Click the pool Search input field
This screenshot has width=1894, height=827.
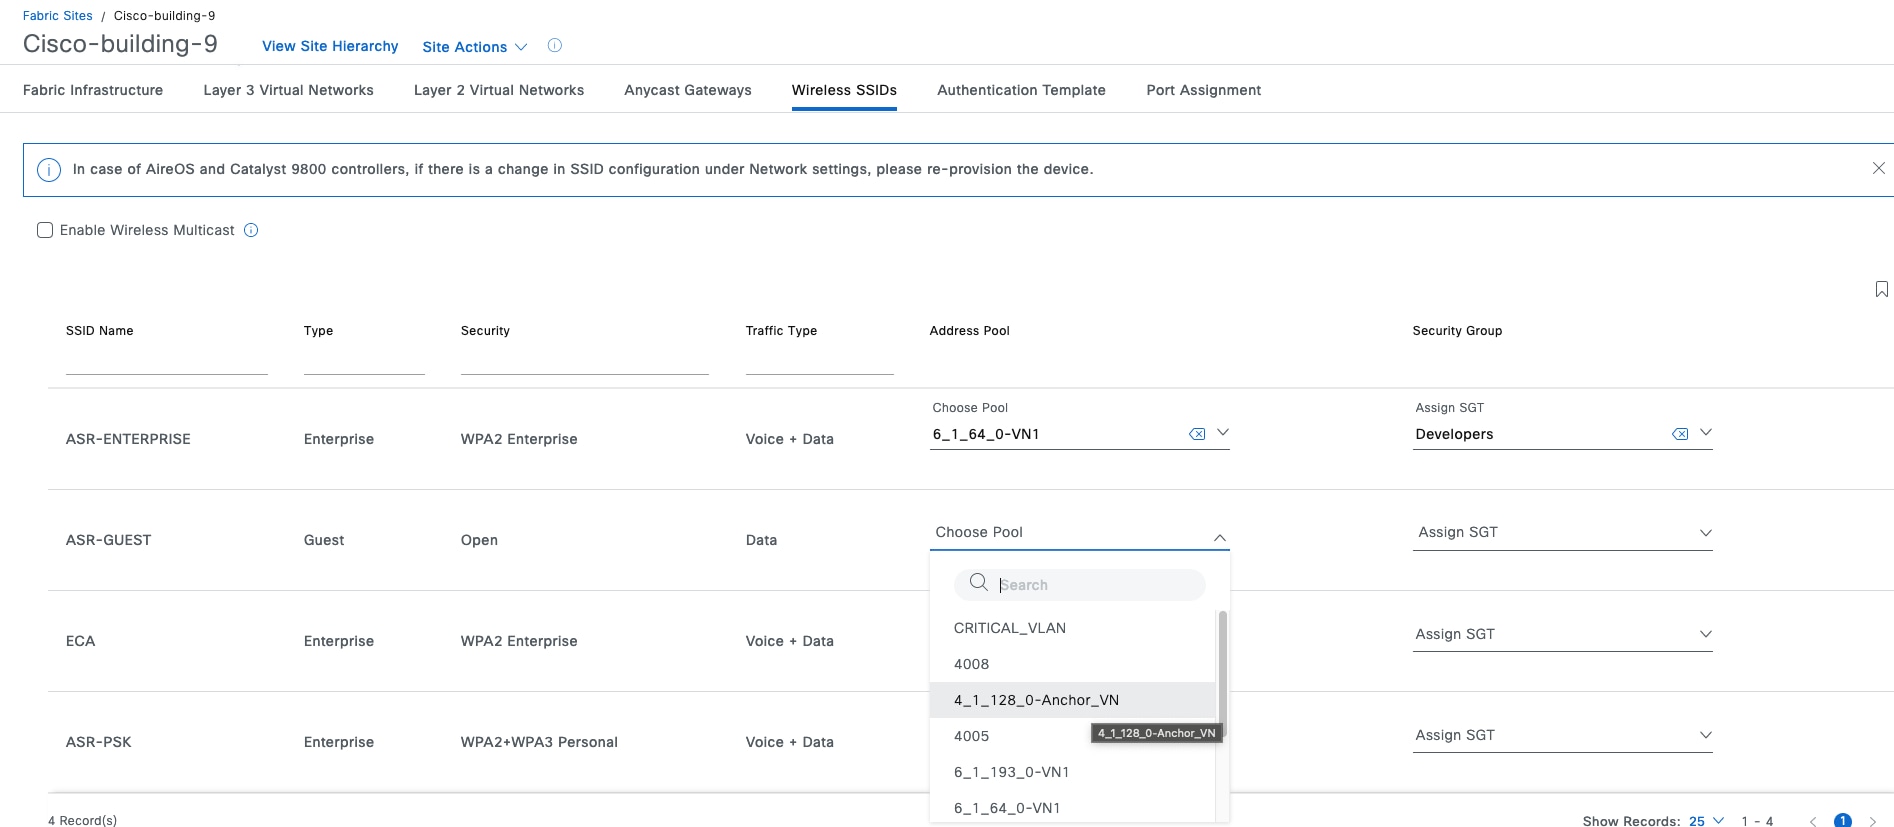pyautogui.click(x=1080, y=585)
